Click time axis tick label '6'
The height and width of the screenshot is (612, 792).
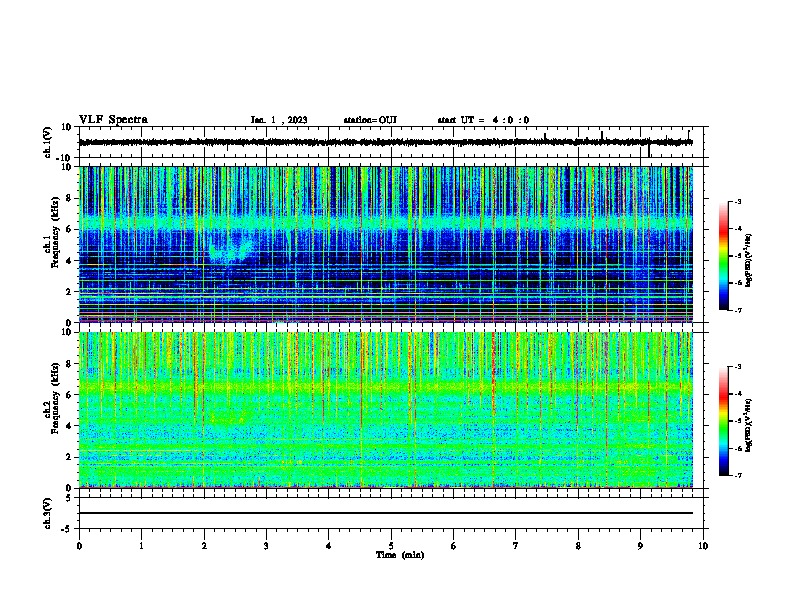click(454, 546)
